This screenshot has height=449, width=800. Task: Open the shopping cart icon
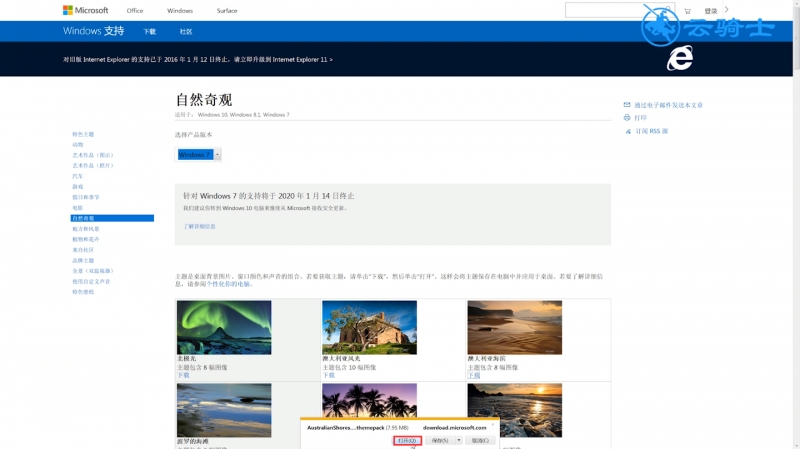687,11
